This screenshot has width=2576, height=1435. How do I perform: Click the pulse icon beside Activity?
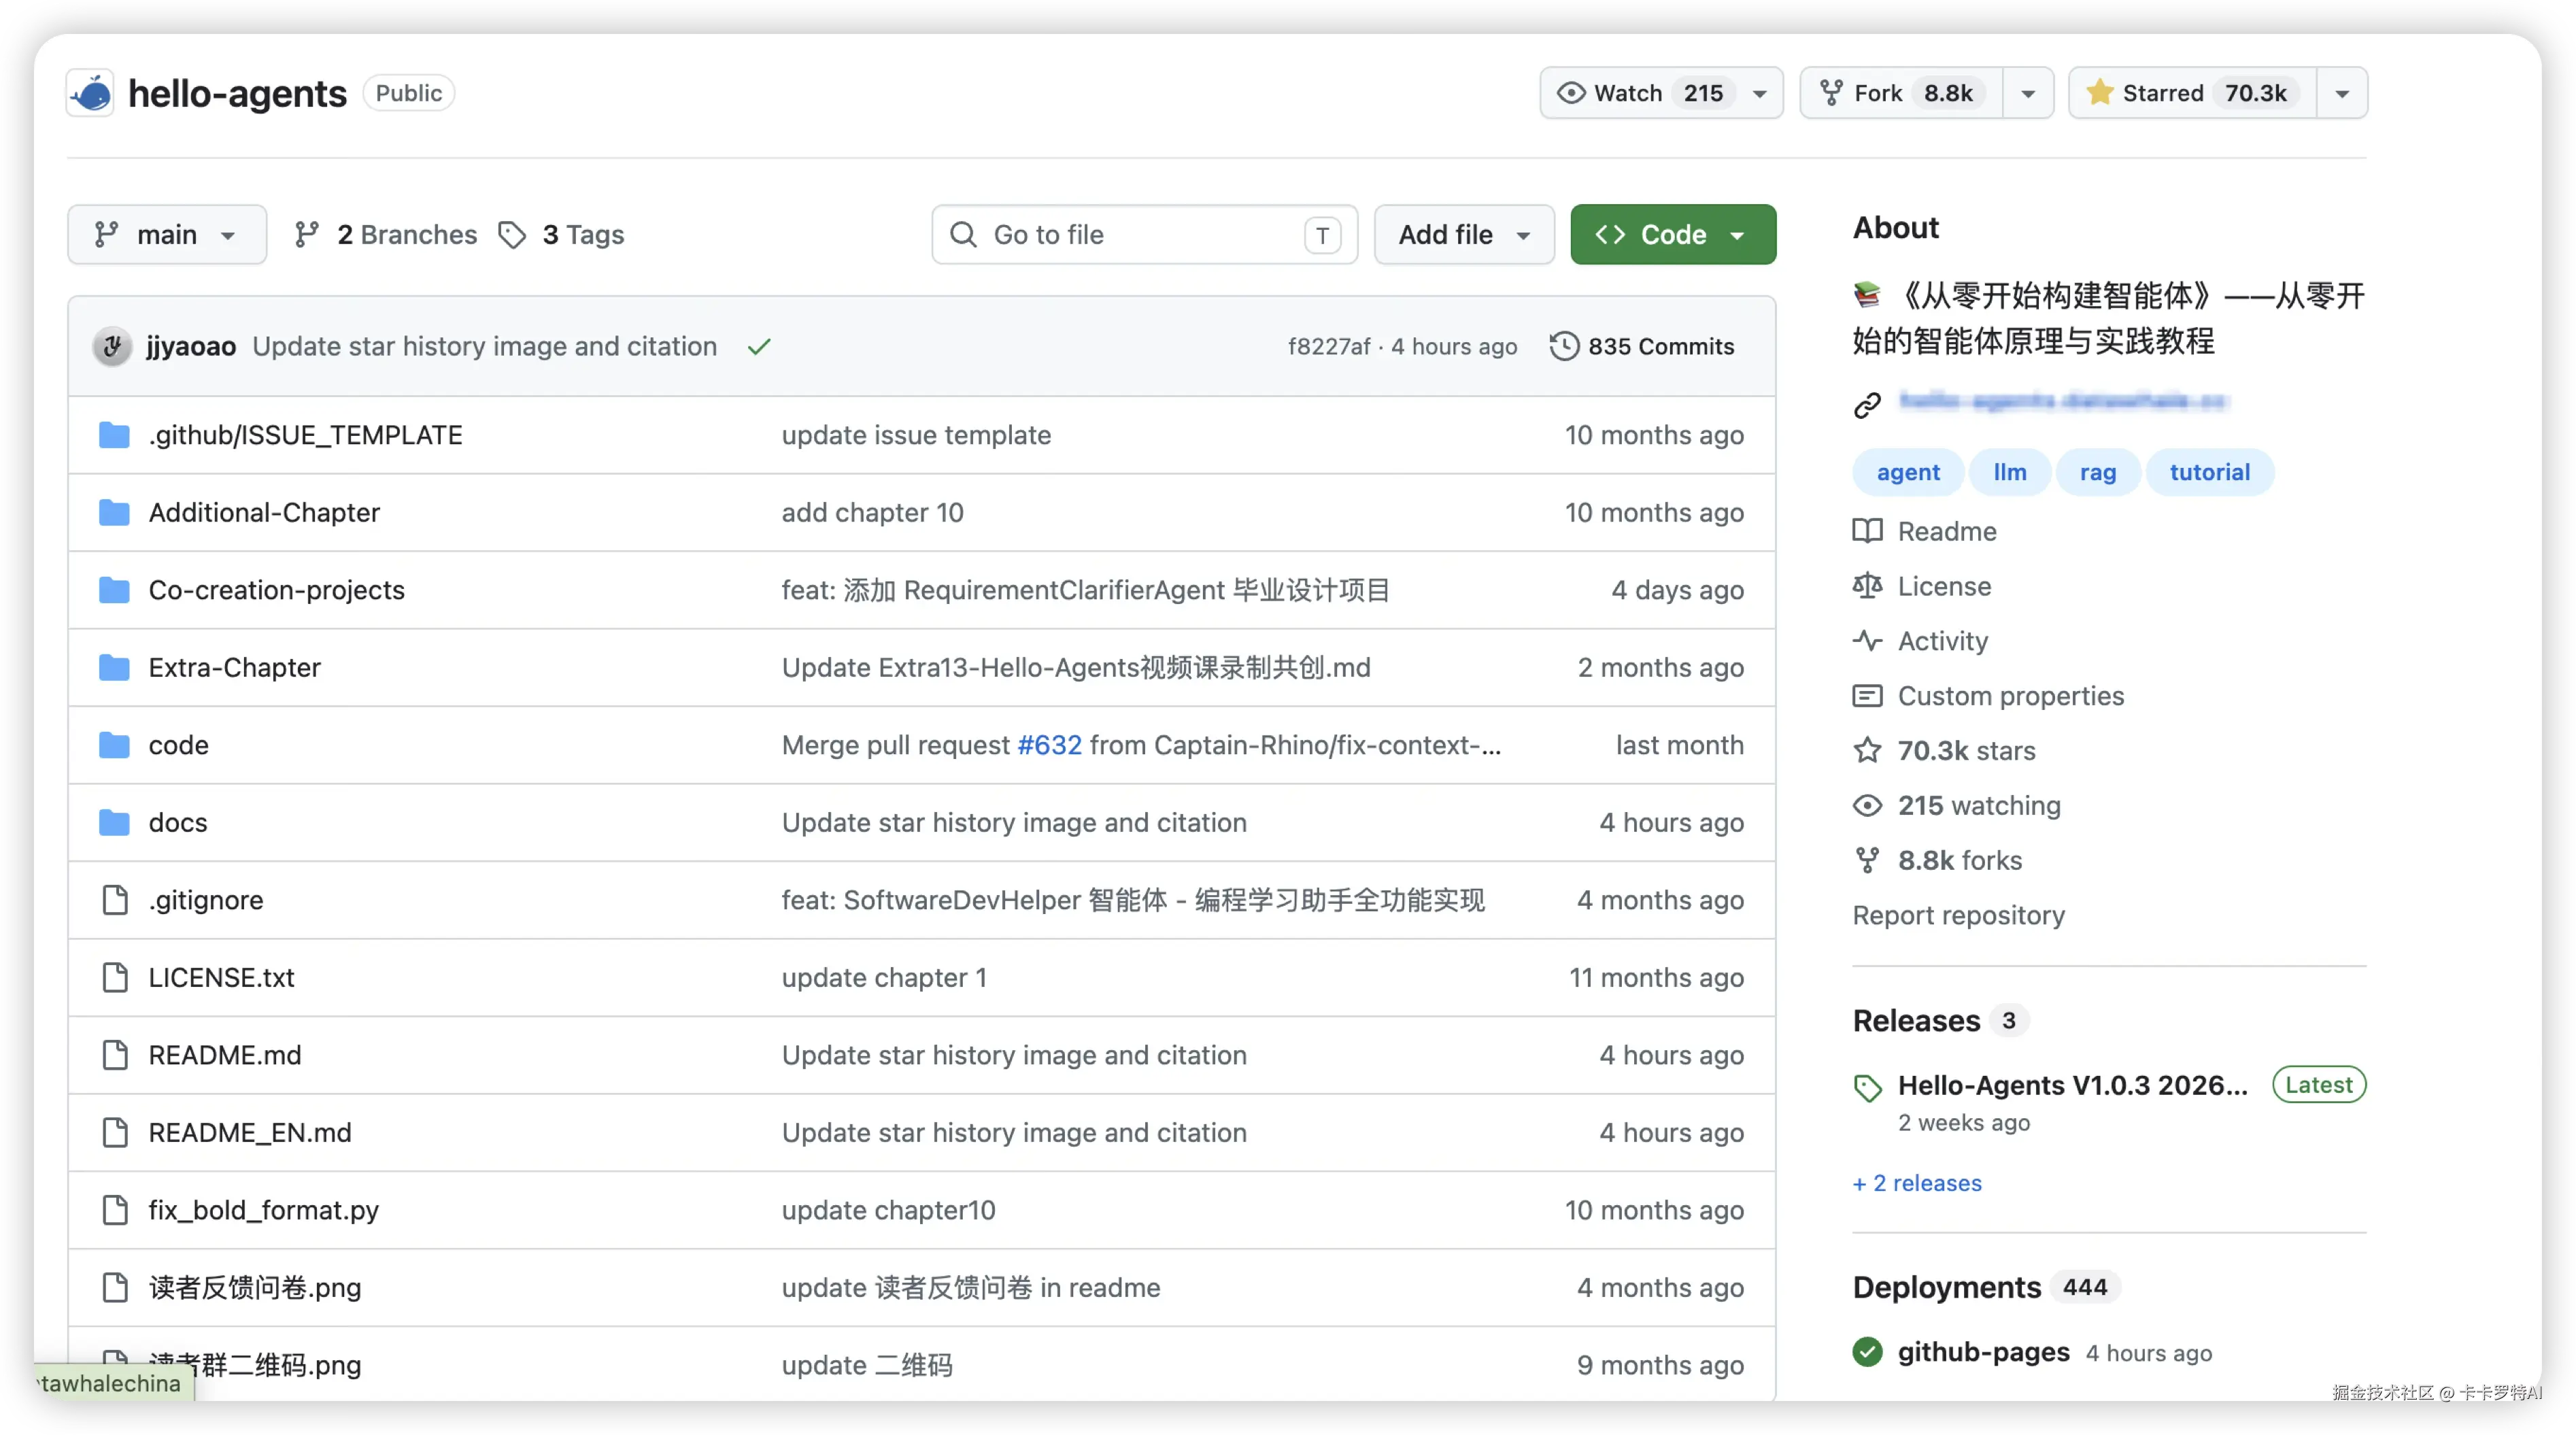click(1867, 641)
